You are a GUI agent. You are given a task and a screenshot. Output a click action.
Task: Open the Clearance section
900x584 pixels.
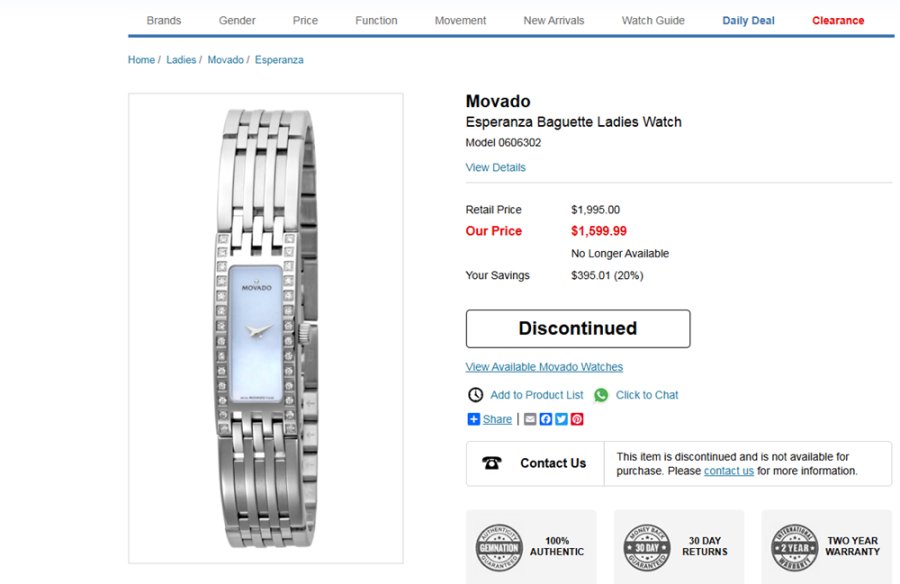tap(838, 20)
